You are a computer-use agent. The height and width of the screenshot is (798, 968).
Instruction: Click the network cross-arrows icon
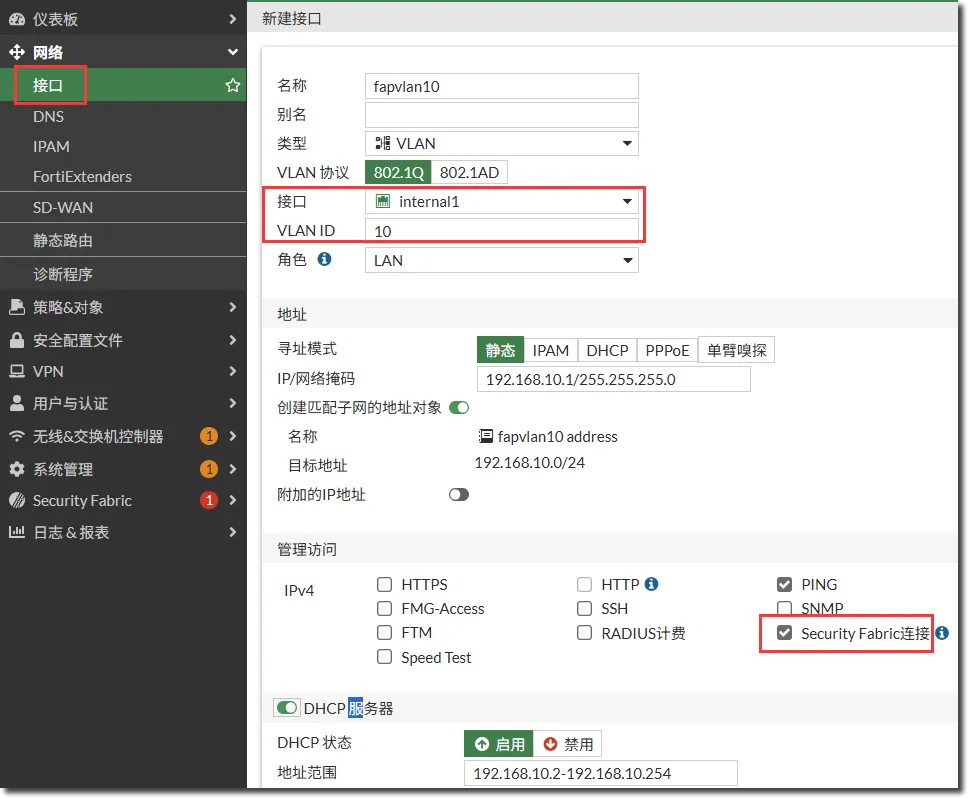[17, 52]
